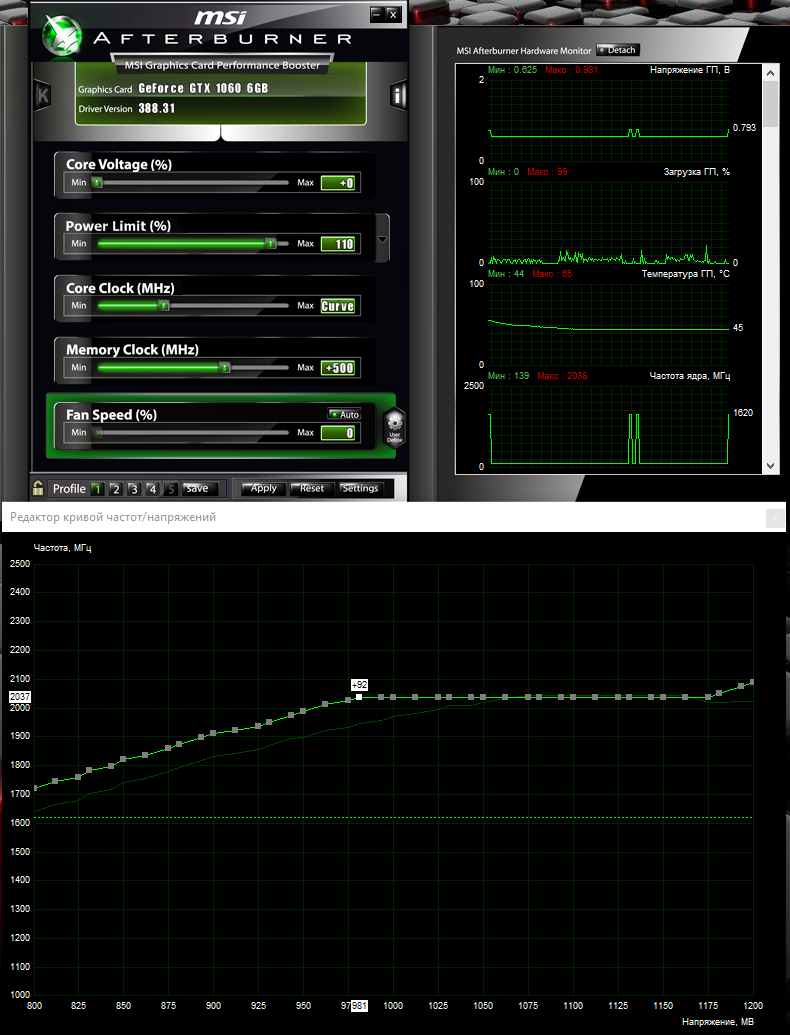This screenshot has width=790, height=1035.
Task: Click the Fan Speed 0 value field
Action: pos(338,433)
